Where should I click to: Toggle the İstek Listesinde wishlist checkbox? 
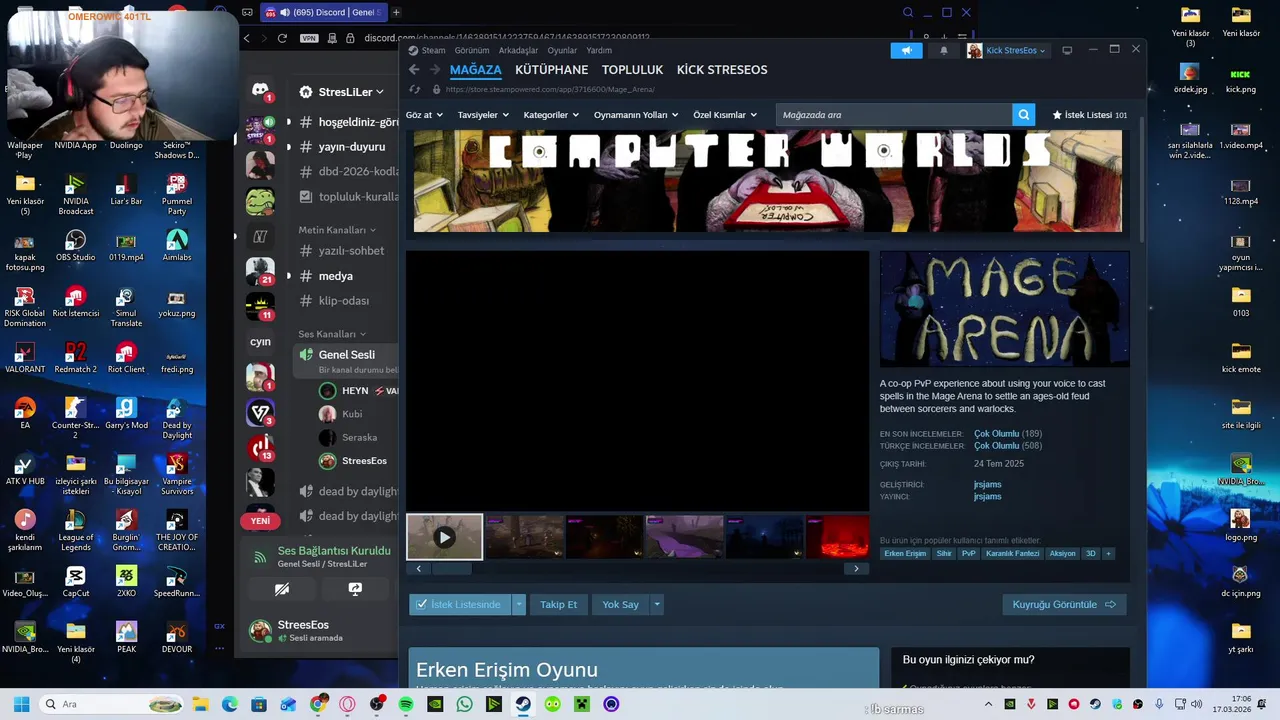pos(422,605)
